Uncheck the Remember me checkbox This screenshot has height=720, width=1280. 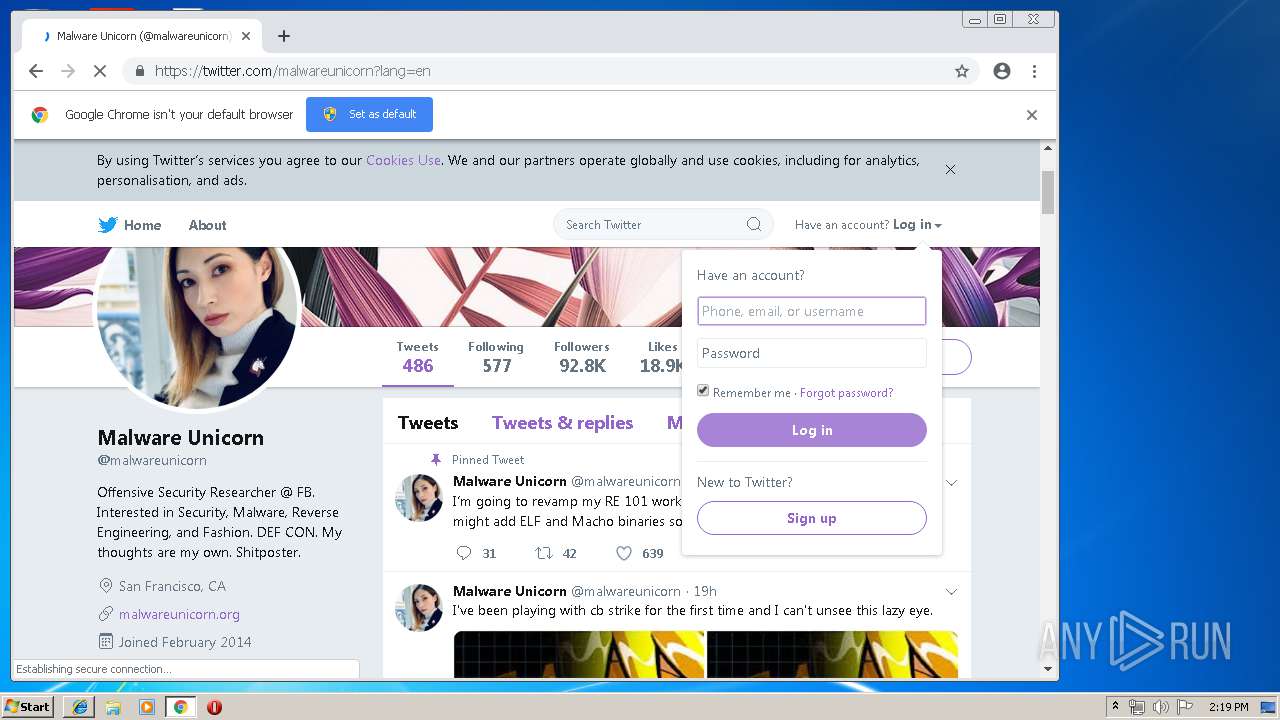(x=703, y=391)
